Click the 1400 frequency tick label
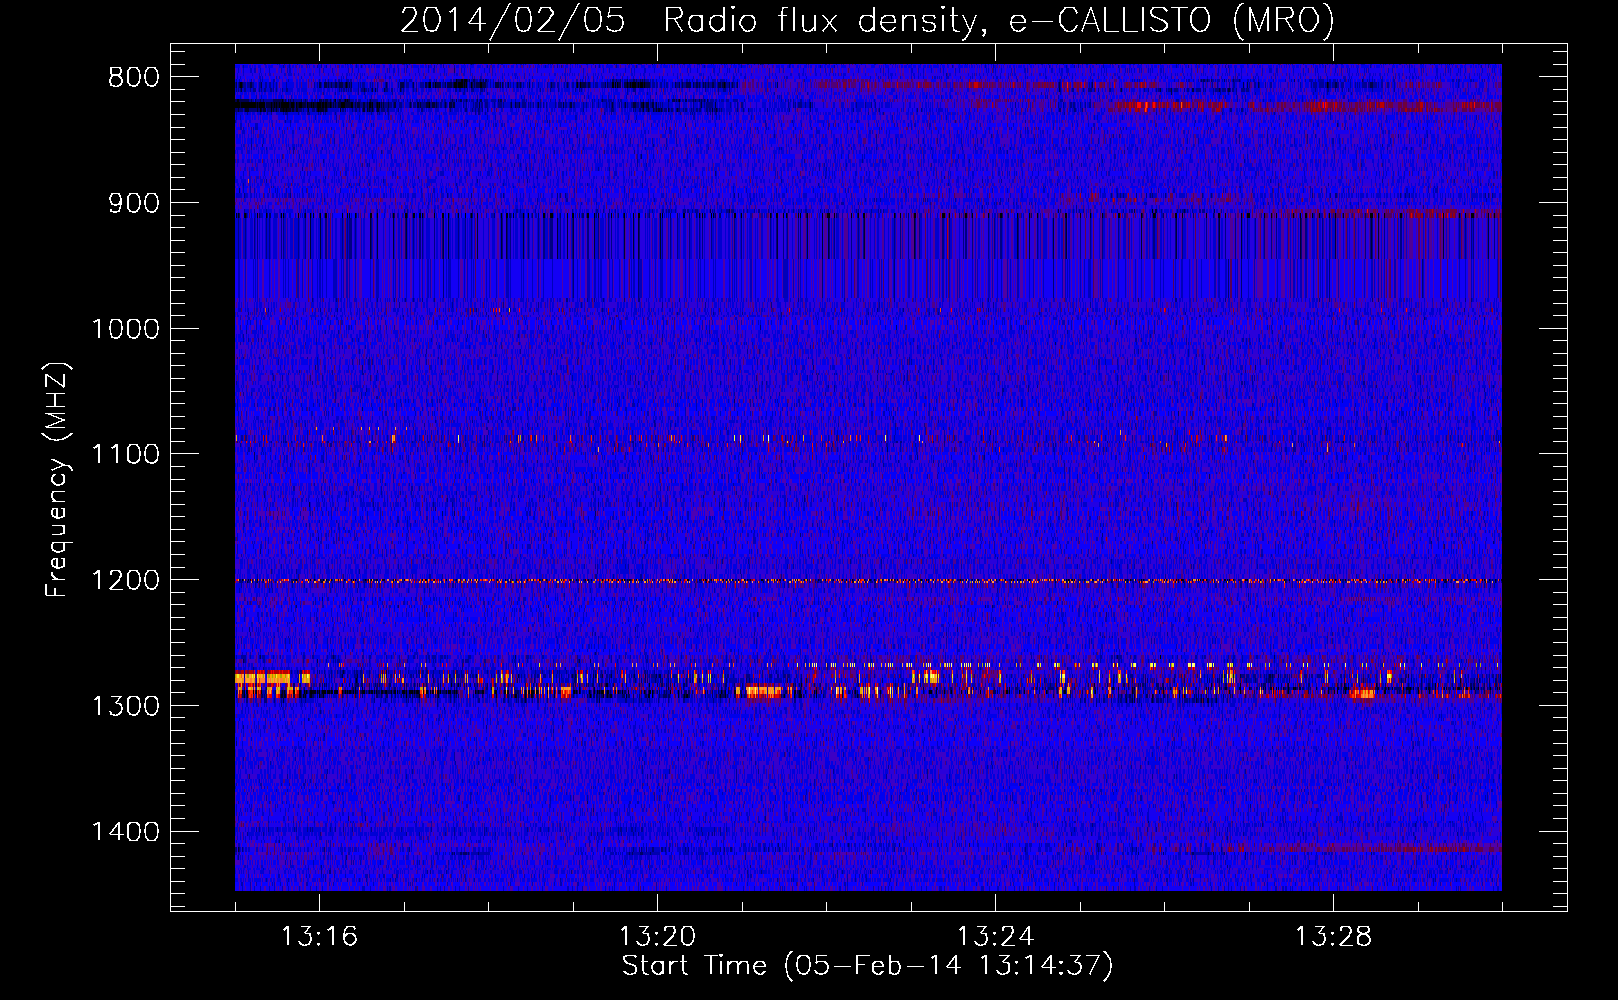Image resolution: width=1618 pixels, height=1000 pixels. click(x=125, y=832)
